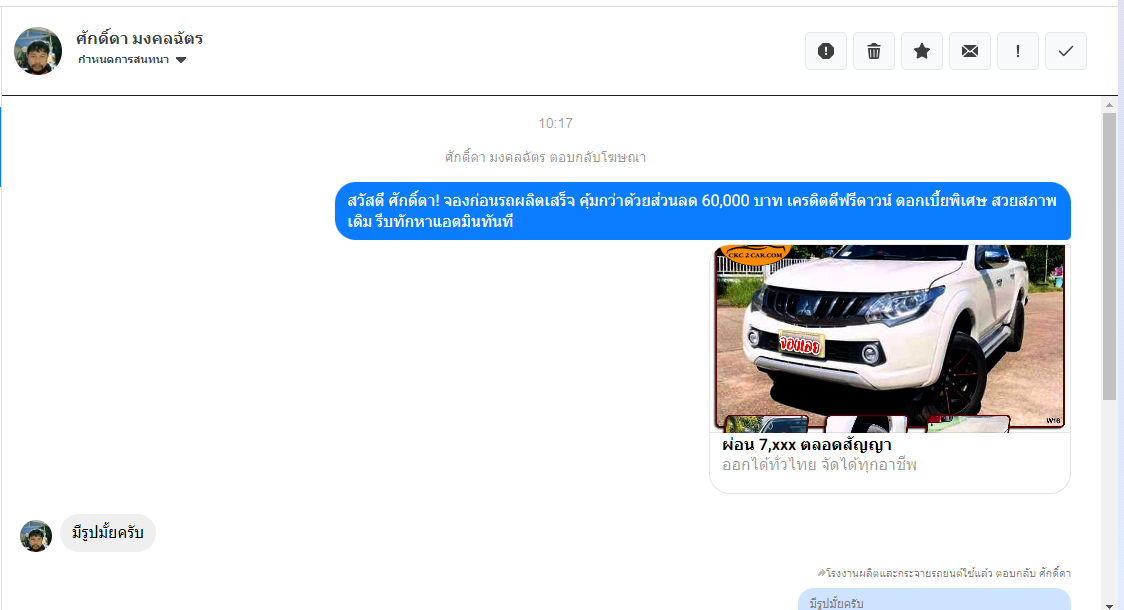
Task: Click the ad description ออกได้ทั่วไทย จัดได้ทุกอาชีพ
Action: (819, 465)
